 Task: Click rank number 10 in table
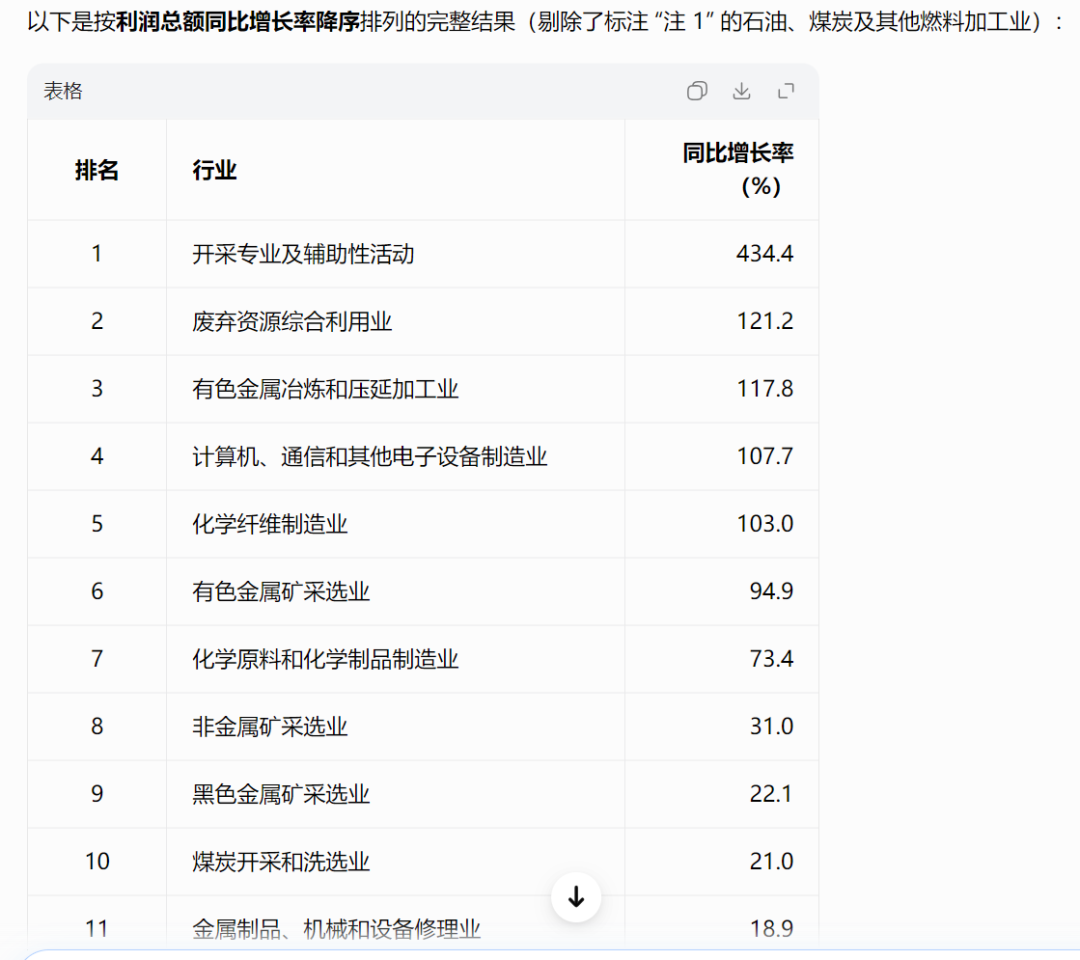pyautogui.click(x=97, y=861)
